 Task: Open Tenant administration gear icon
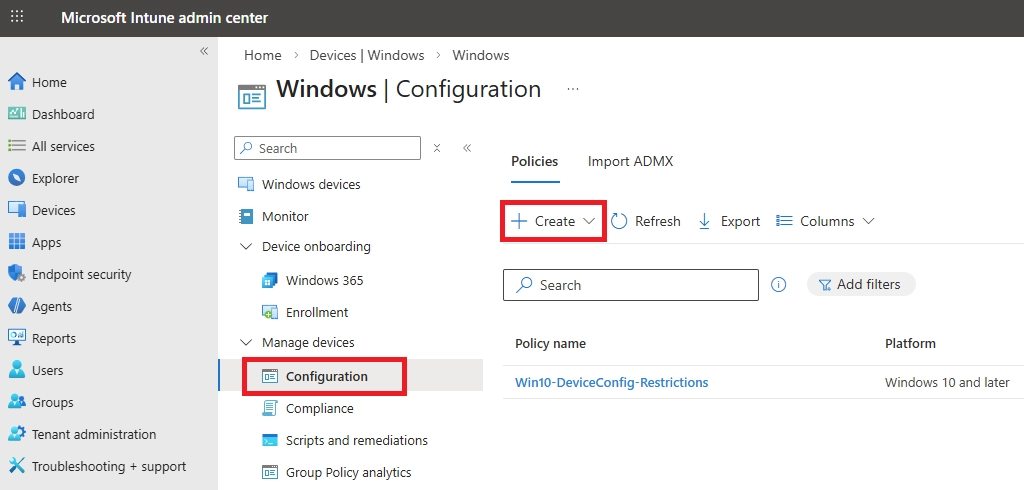click(17, 434)
